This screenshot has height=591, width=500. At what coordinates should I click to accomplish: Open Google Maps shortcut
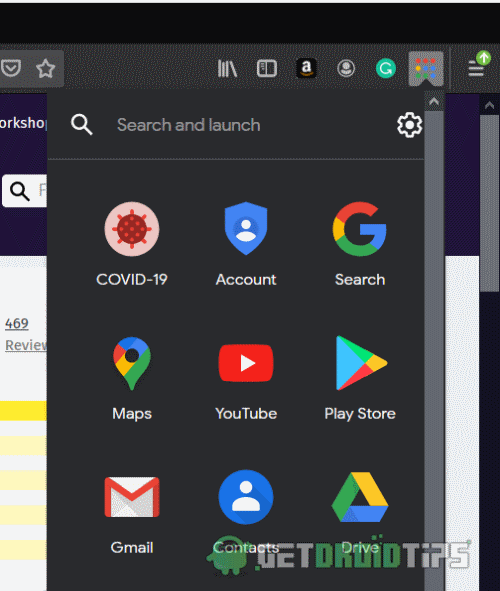point(131,378)
